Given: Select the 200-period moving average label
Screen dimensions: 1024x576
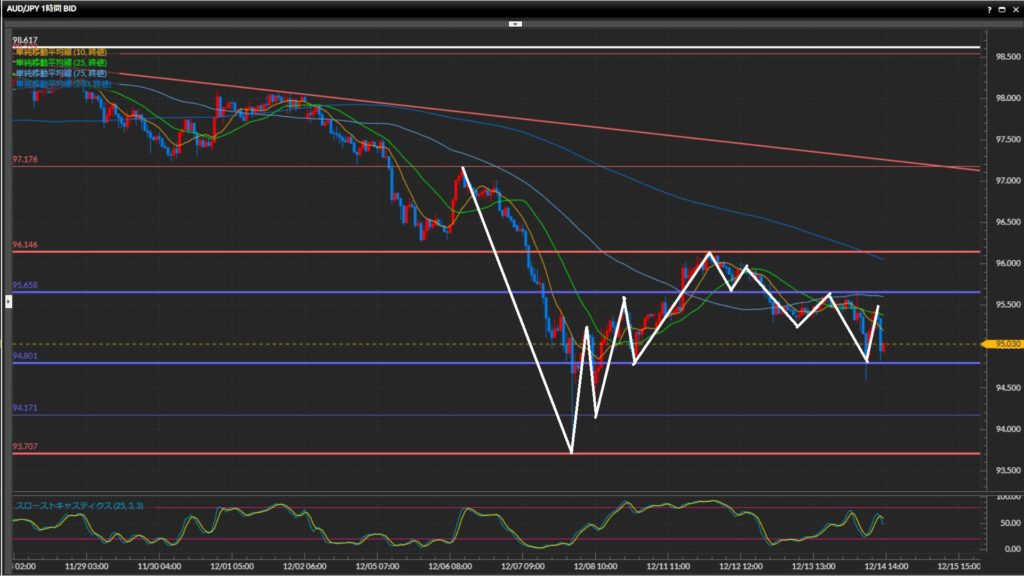Looking at the screenshot, I should coord(62,84).
